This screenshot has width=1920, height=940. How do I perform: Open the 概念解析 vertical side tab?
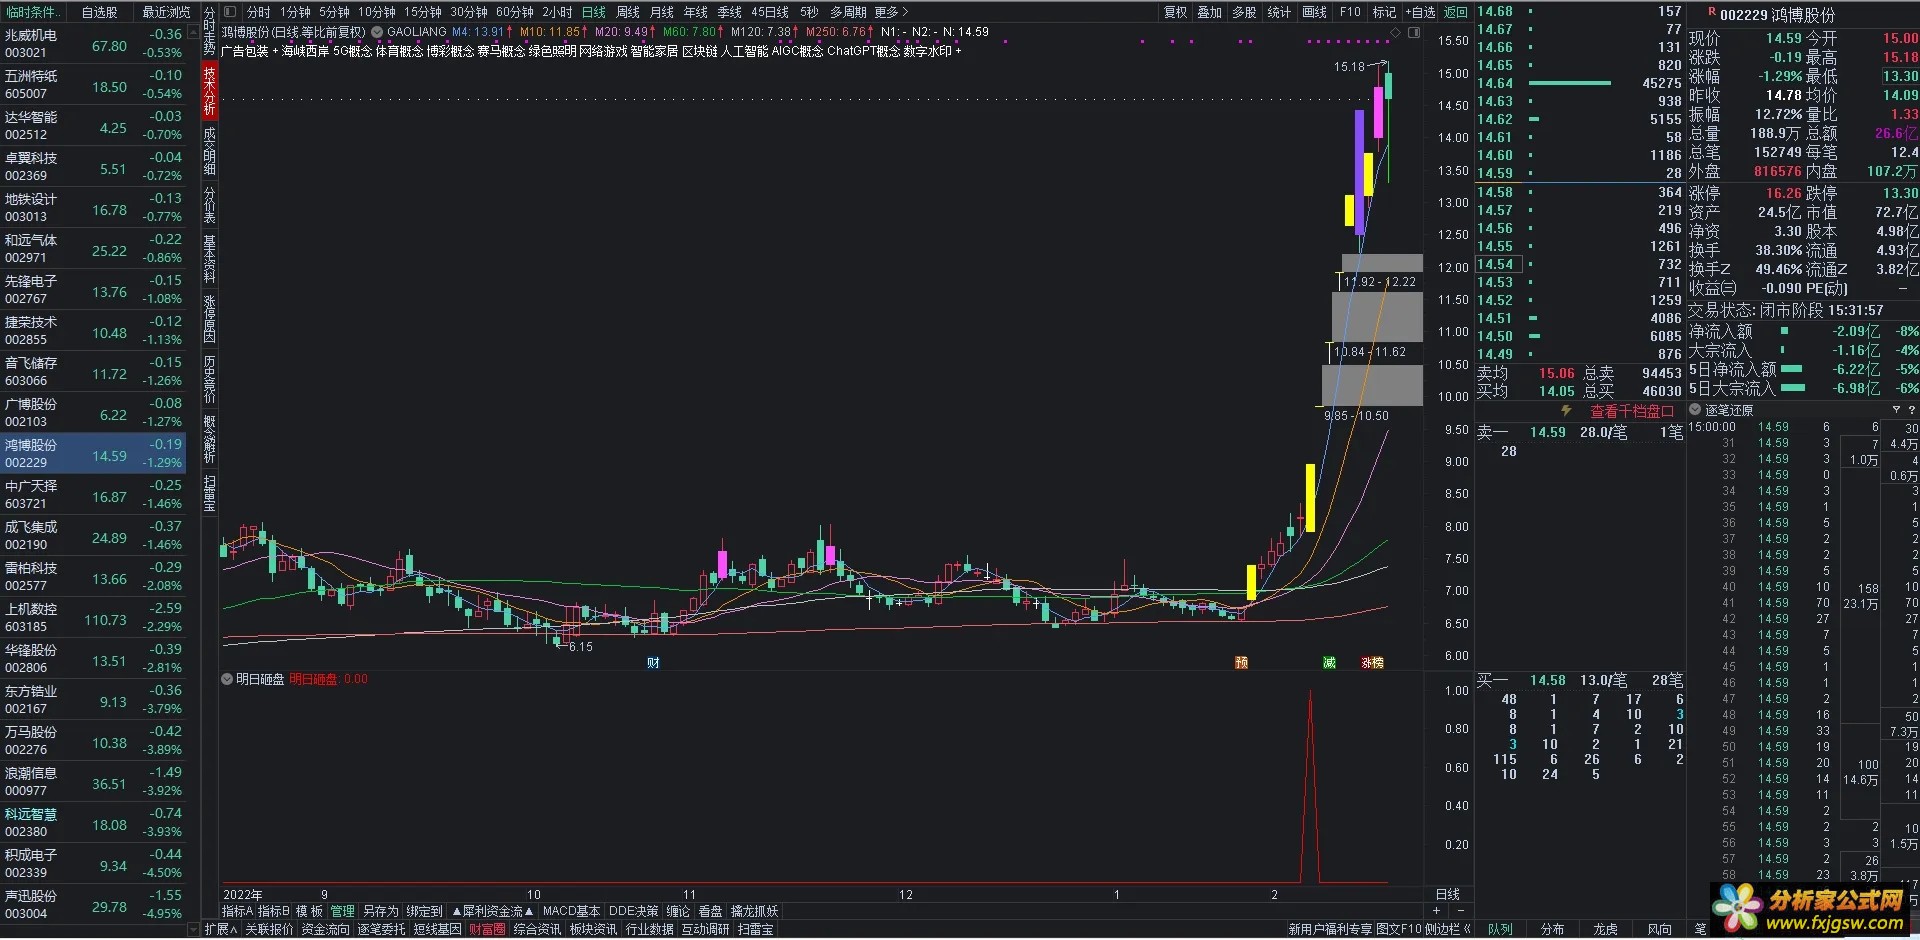209,439
